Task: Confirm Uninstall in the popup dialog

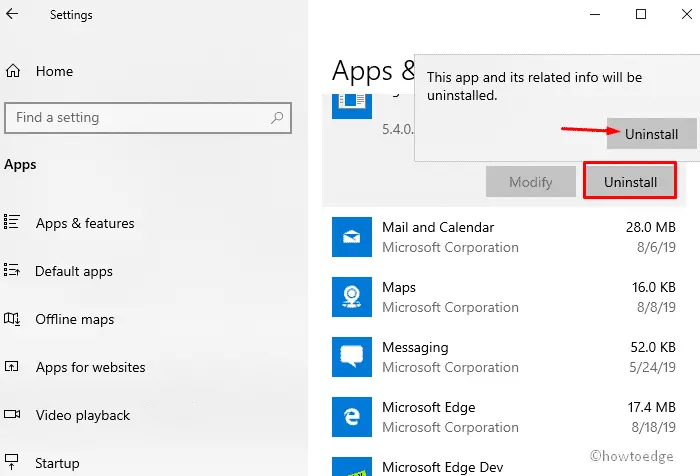Action: coord(651,134)
